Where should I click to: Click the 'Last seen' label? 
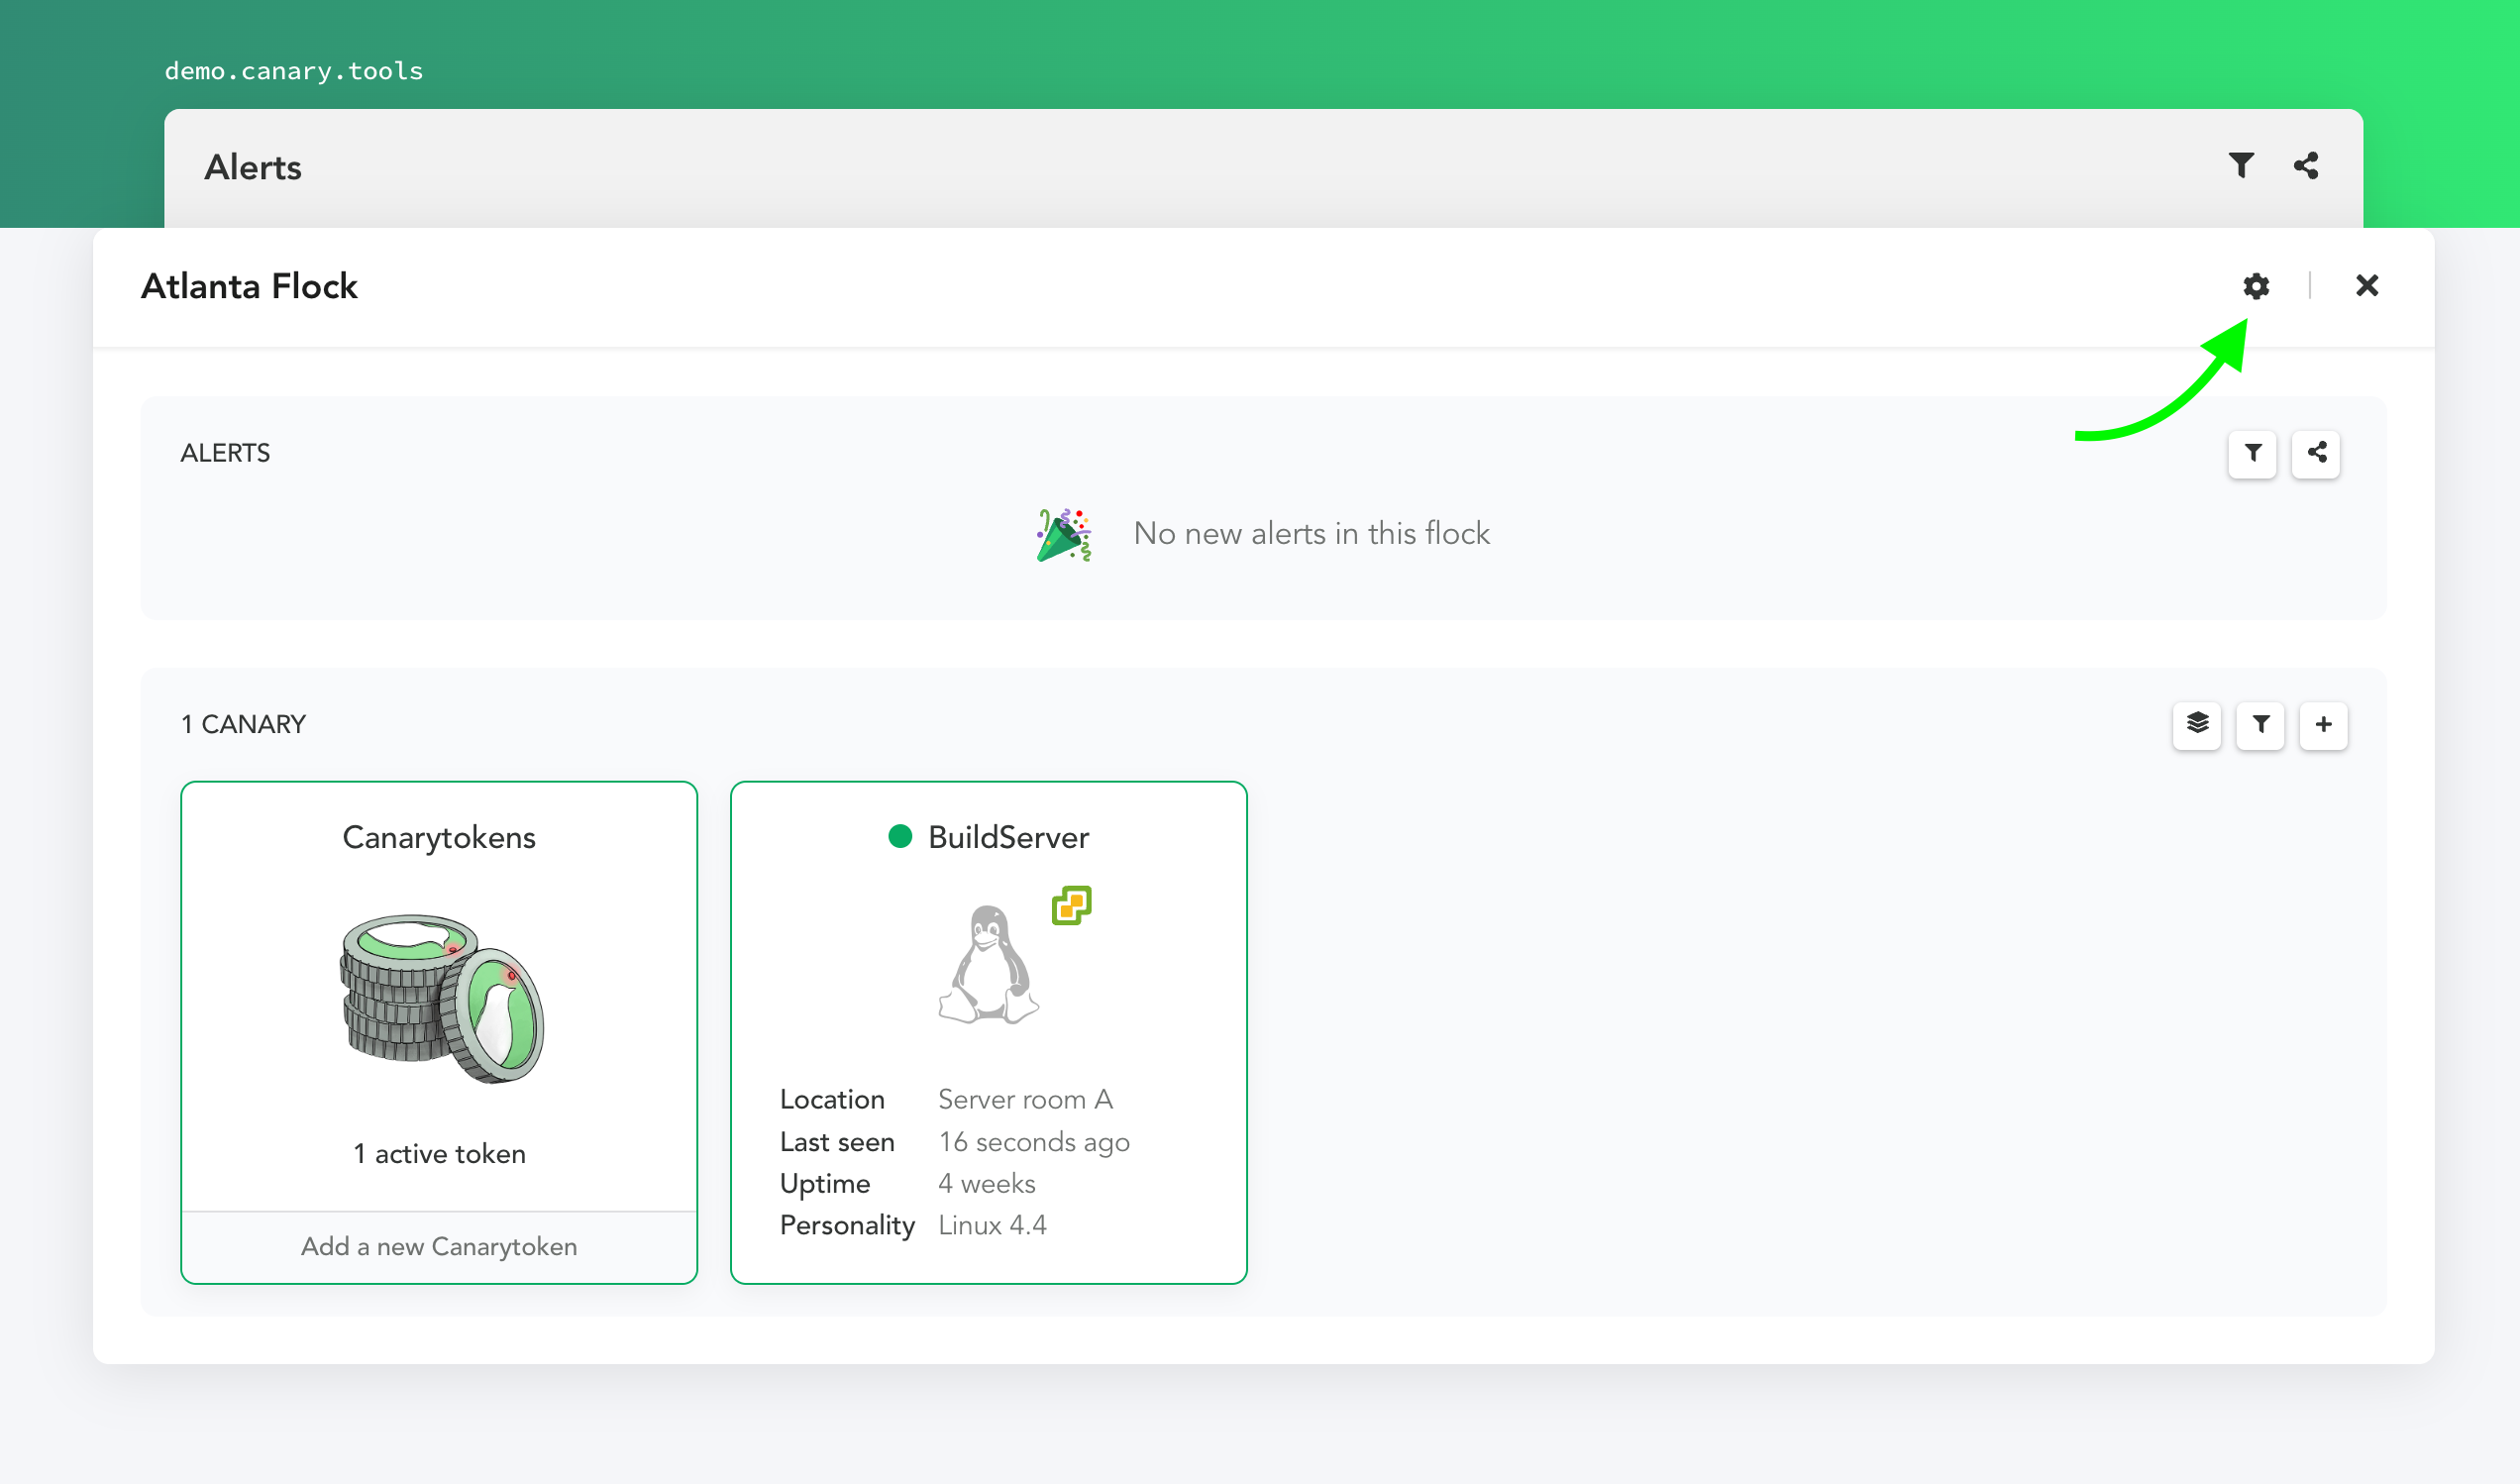(837, 1142)
